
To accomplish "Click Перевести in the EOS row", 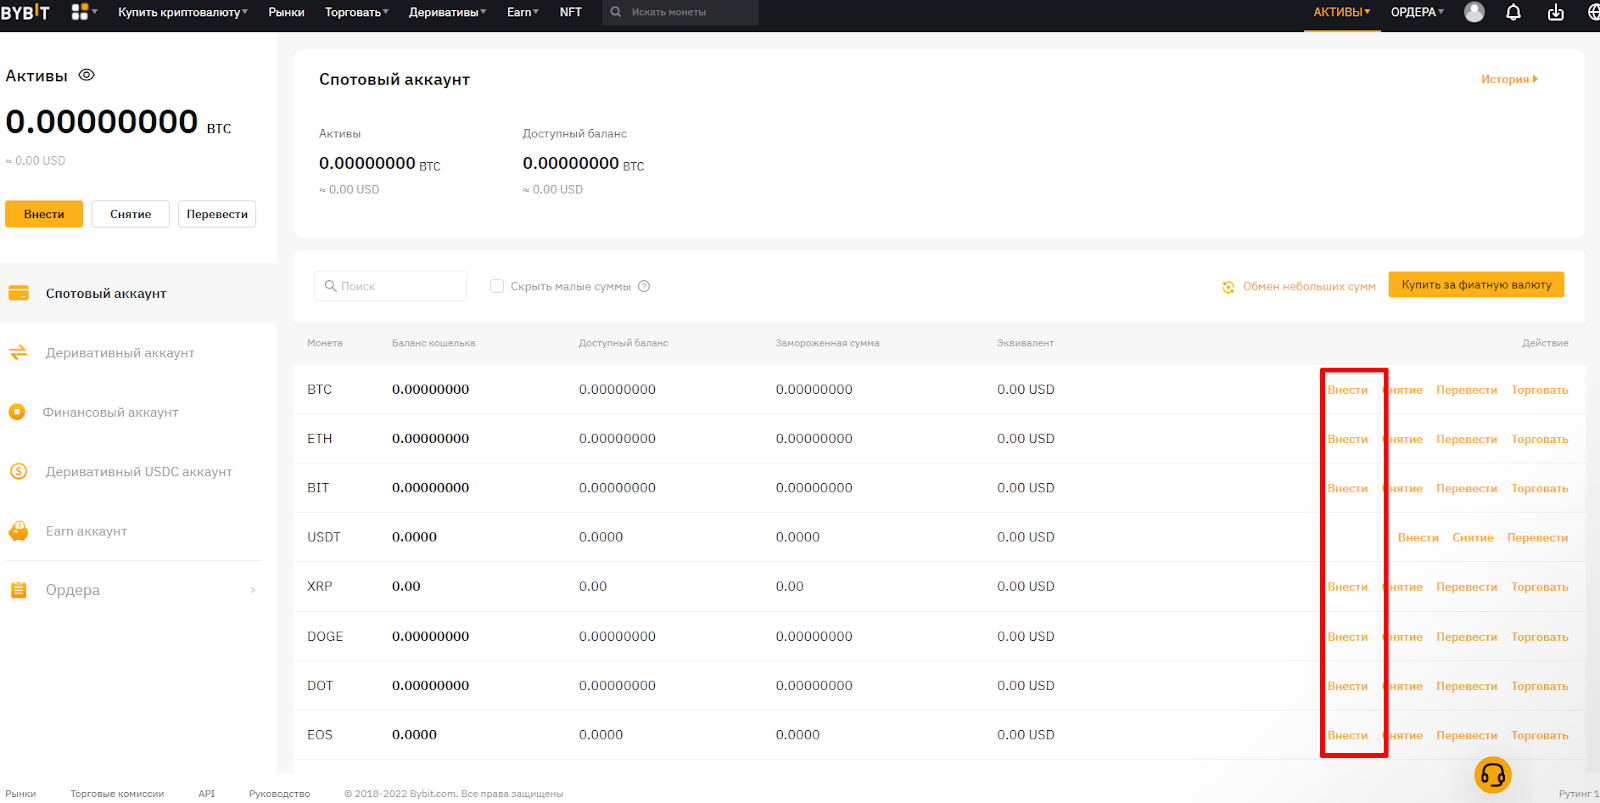I will [x=1467, y=735].
